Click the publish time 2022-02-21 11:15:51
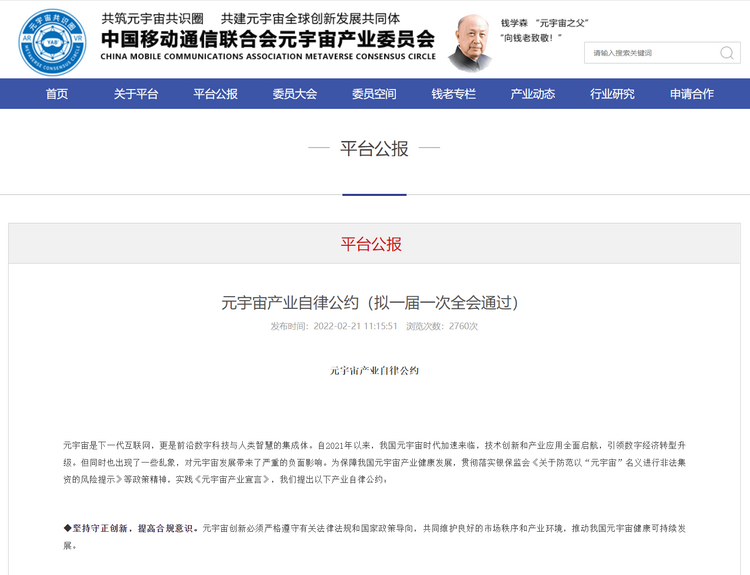 click(355, 326)
